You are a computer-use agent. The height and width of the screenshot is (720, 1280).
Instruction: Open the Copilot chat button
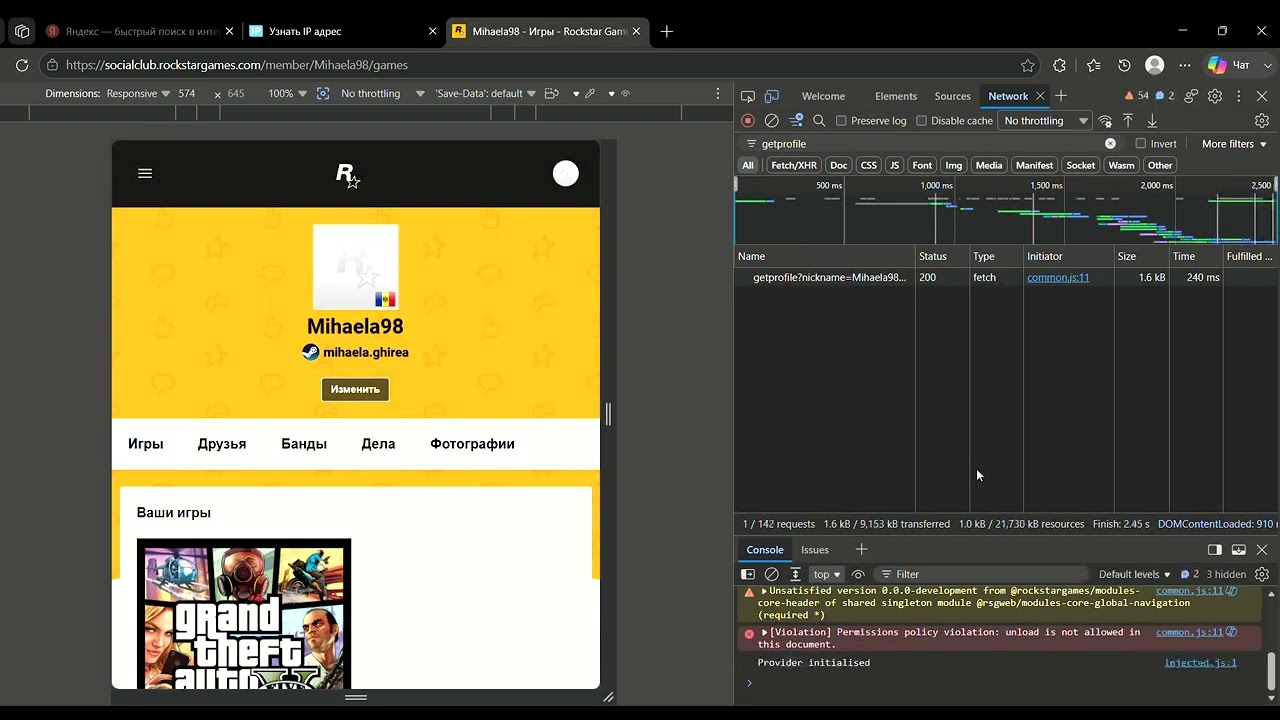(x=1230, y=65)
